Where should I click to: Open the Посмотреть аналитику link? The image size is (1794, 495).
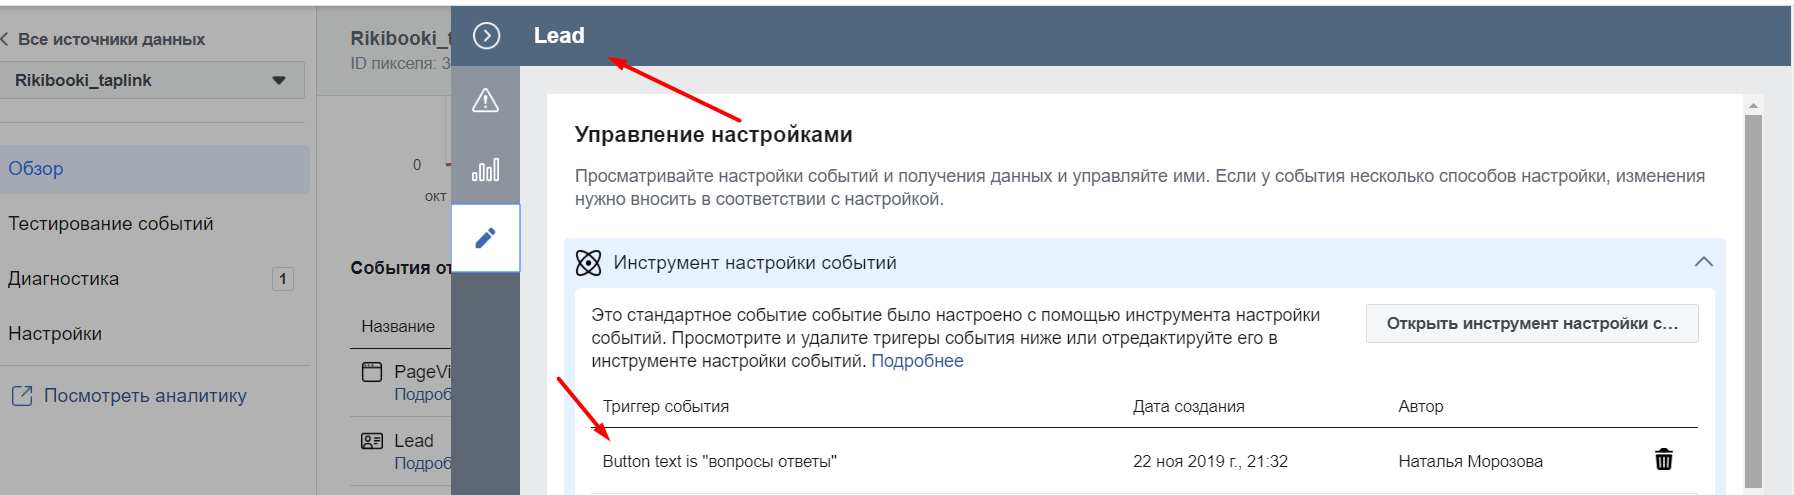(145, 396)
